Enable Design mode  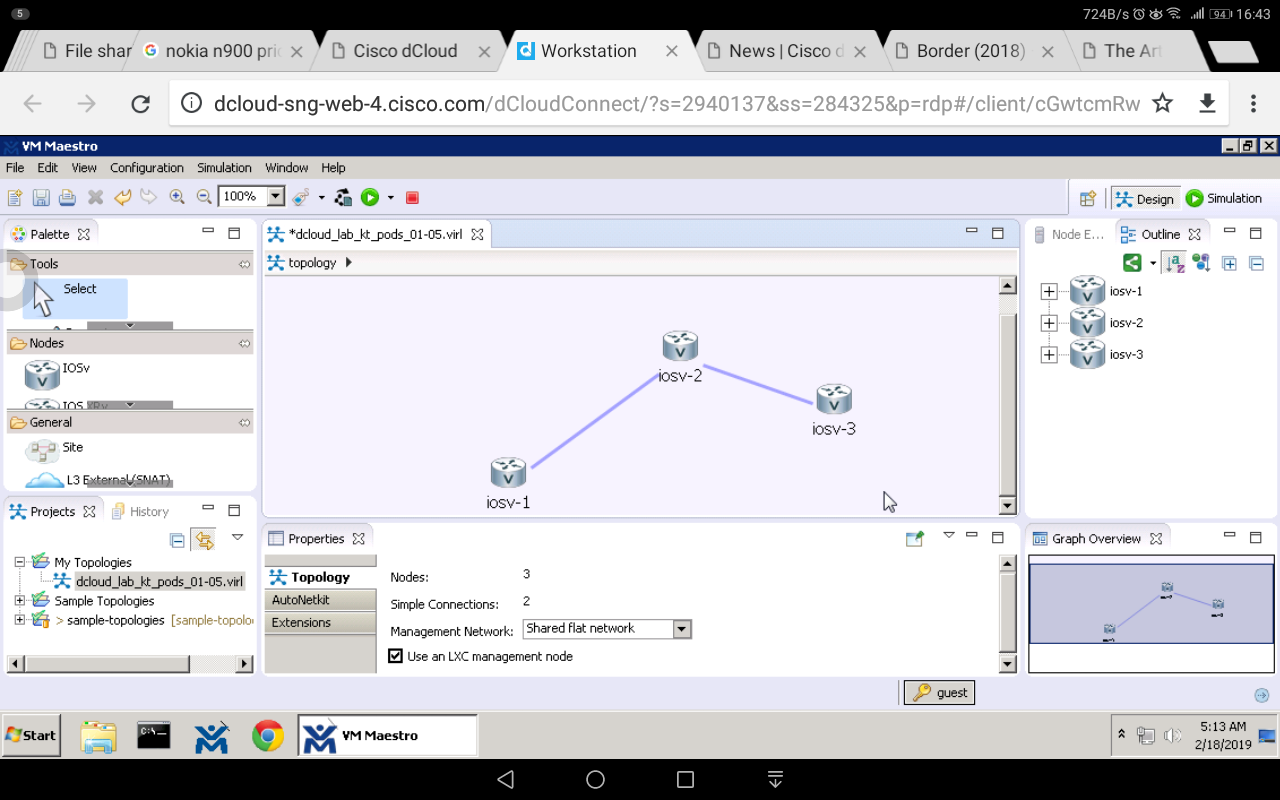(1144, 198)
